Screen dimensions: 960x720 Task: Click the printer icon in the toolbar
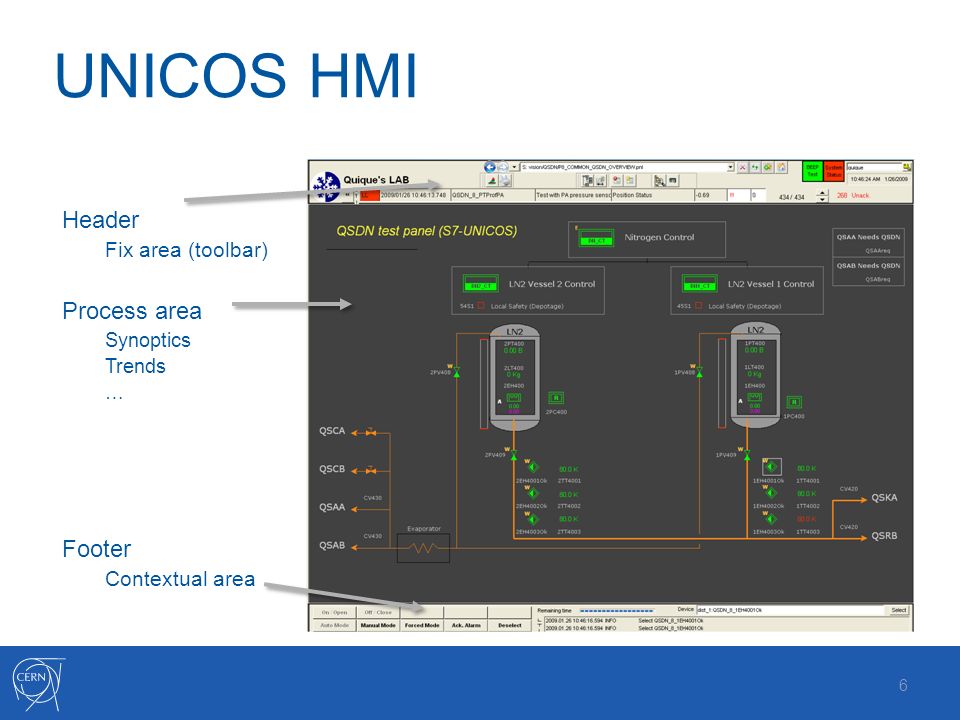pyautogui.click(x=506, y=180)
